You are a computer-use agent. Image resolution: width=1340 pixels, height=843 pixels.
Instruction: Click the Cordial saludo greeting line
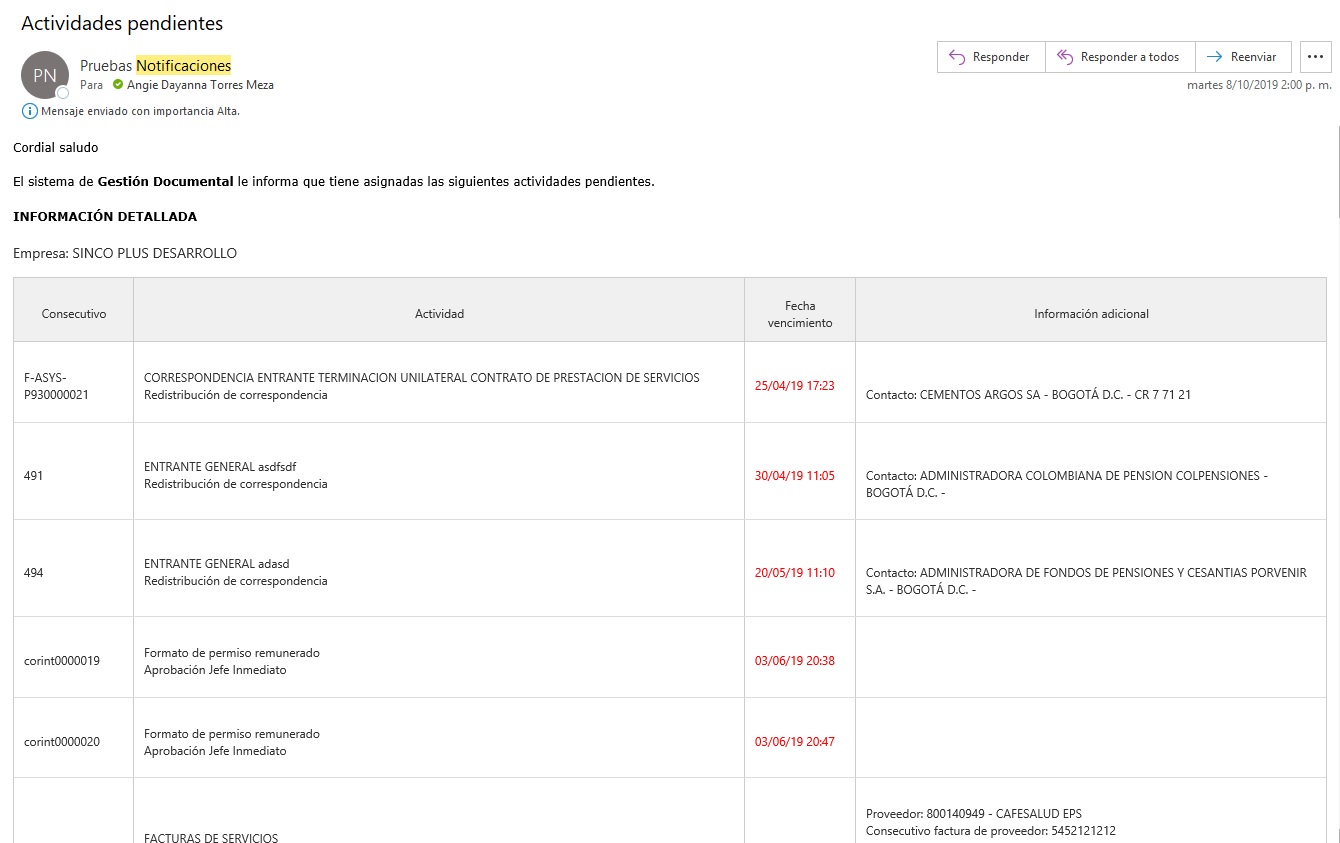point(56,148)
